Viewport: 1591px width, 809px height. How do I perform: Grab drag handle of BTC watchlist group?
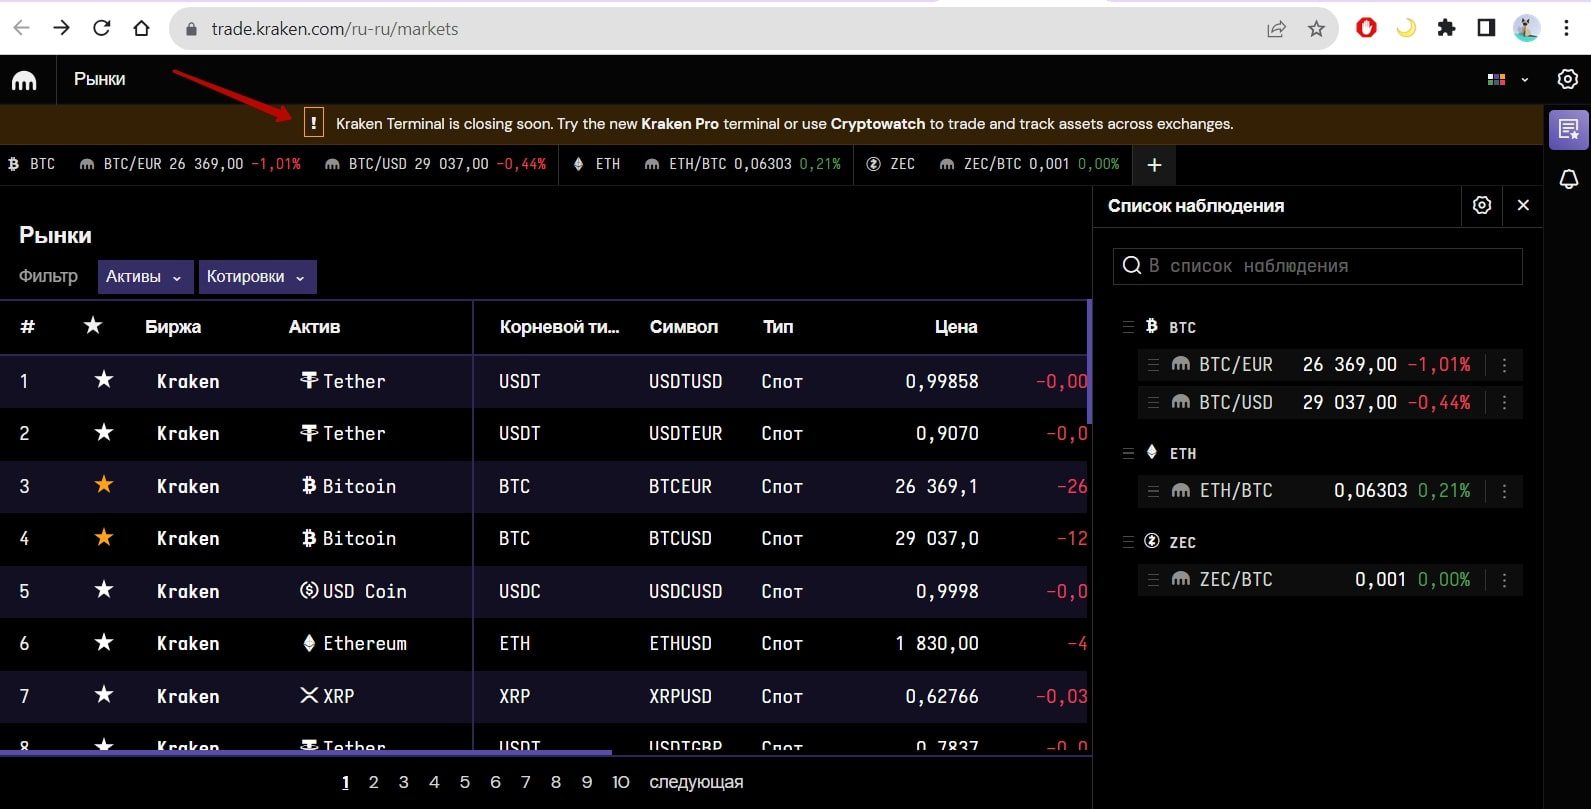pos(1128,327)
